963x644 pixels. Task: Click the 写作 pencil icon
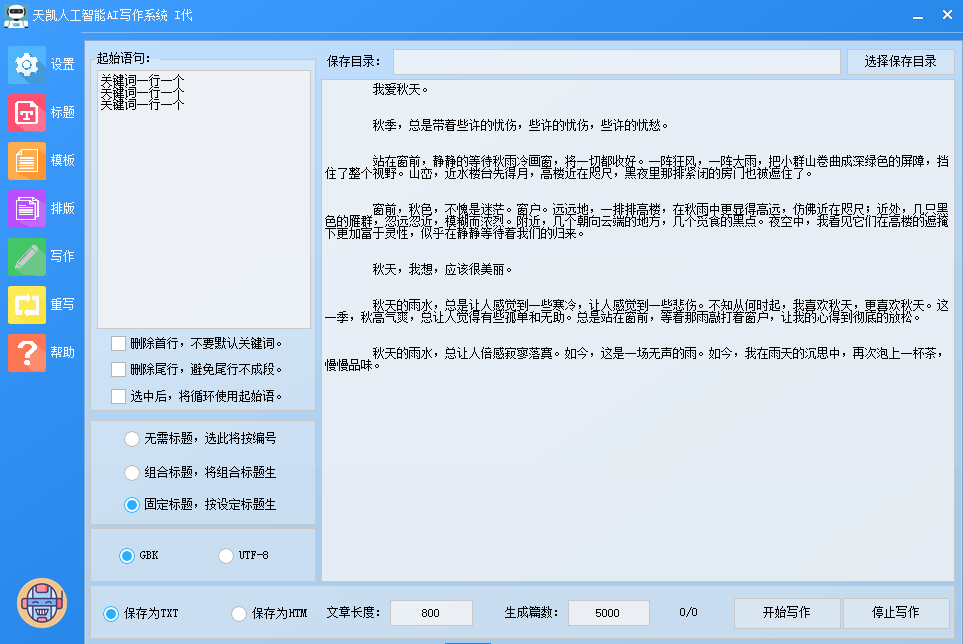pos(27,256)
